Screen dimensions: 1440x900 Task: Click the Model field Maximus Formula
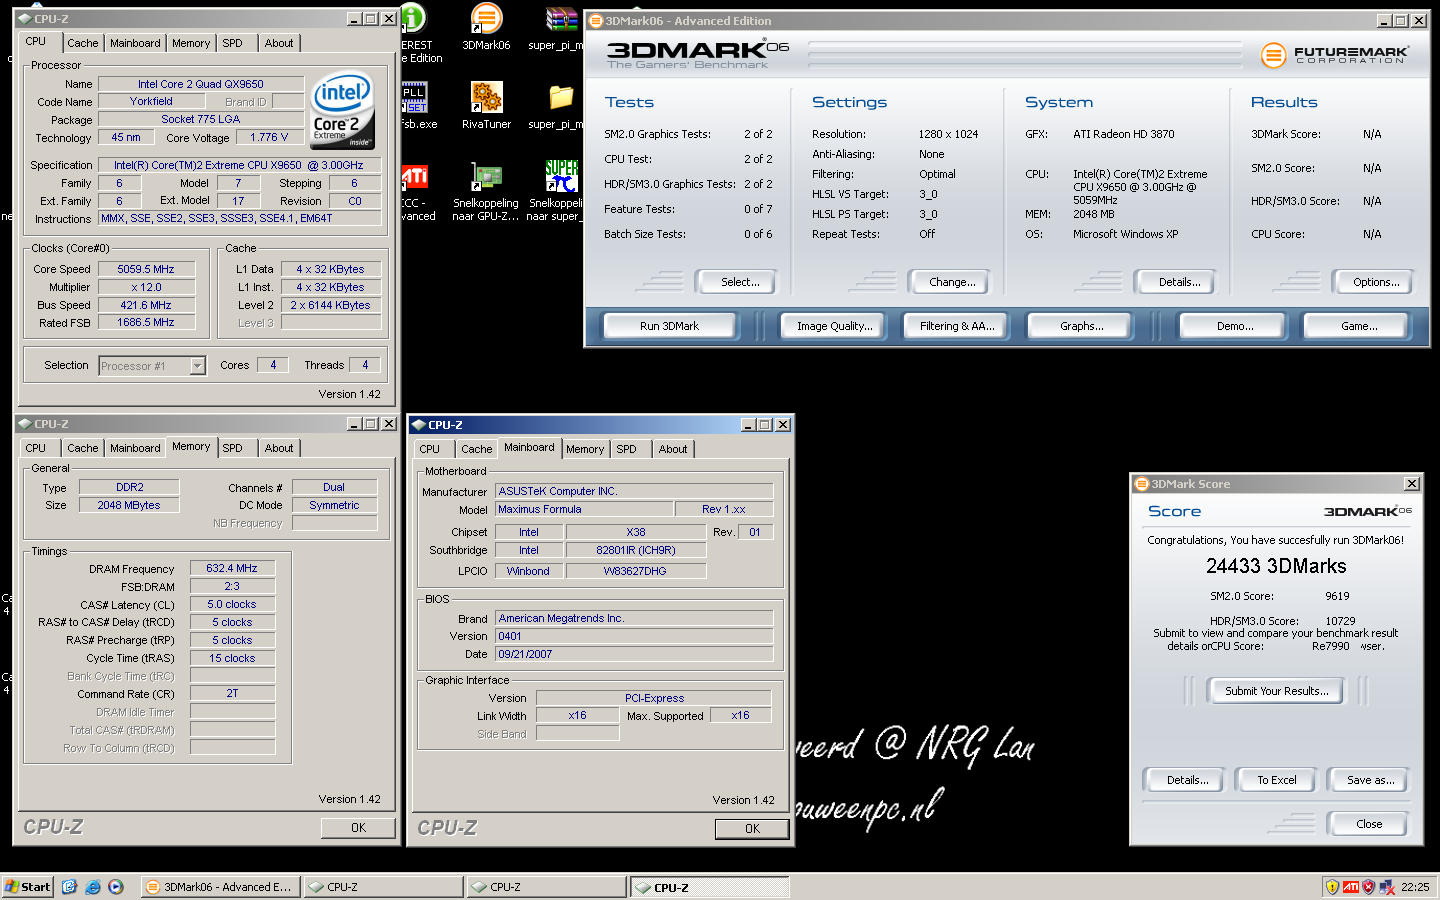click(584, 509)
